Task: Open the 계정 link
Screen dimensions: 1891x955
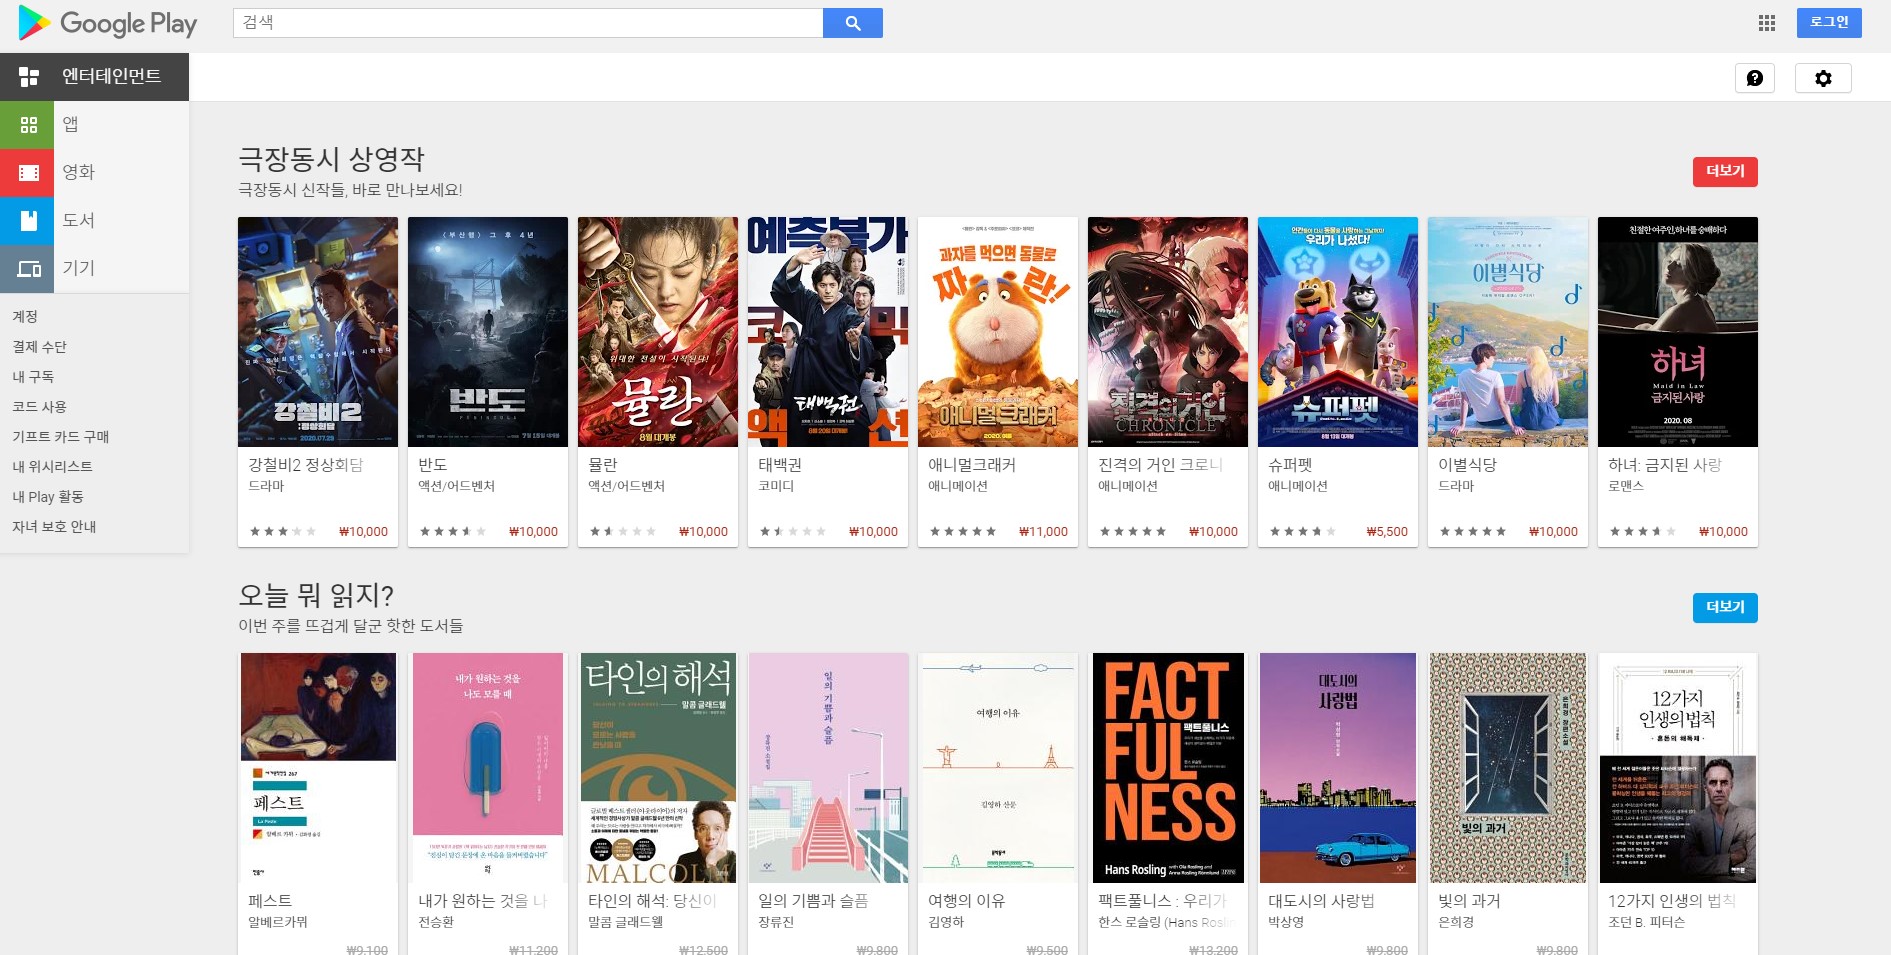Action: pyautogui.click(x=25, y=316)
